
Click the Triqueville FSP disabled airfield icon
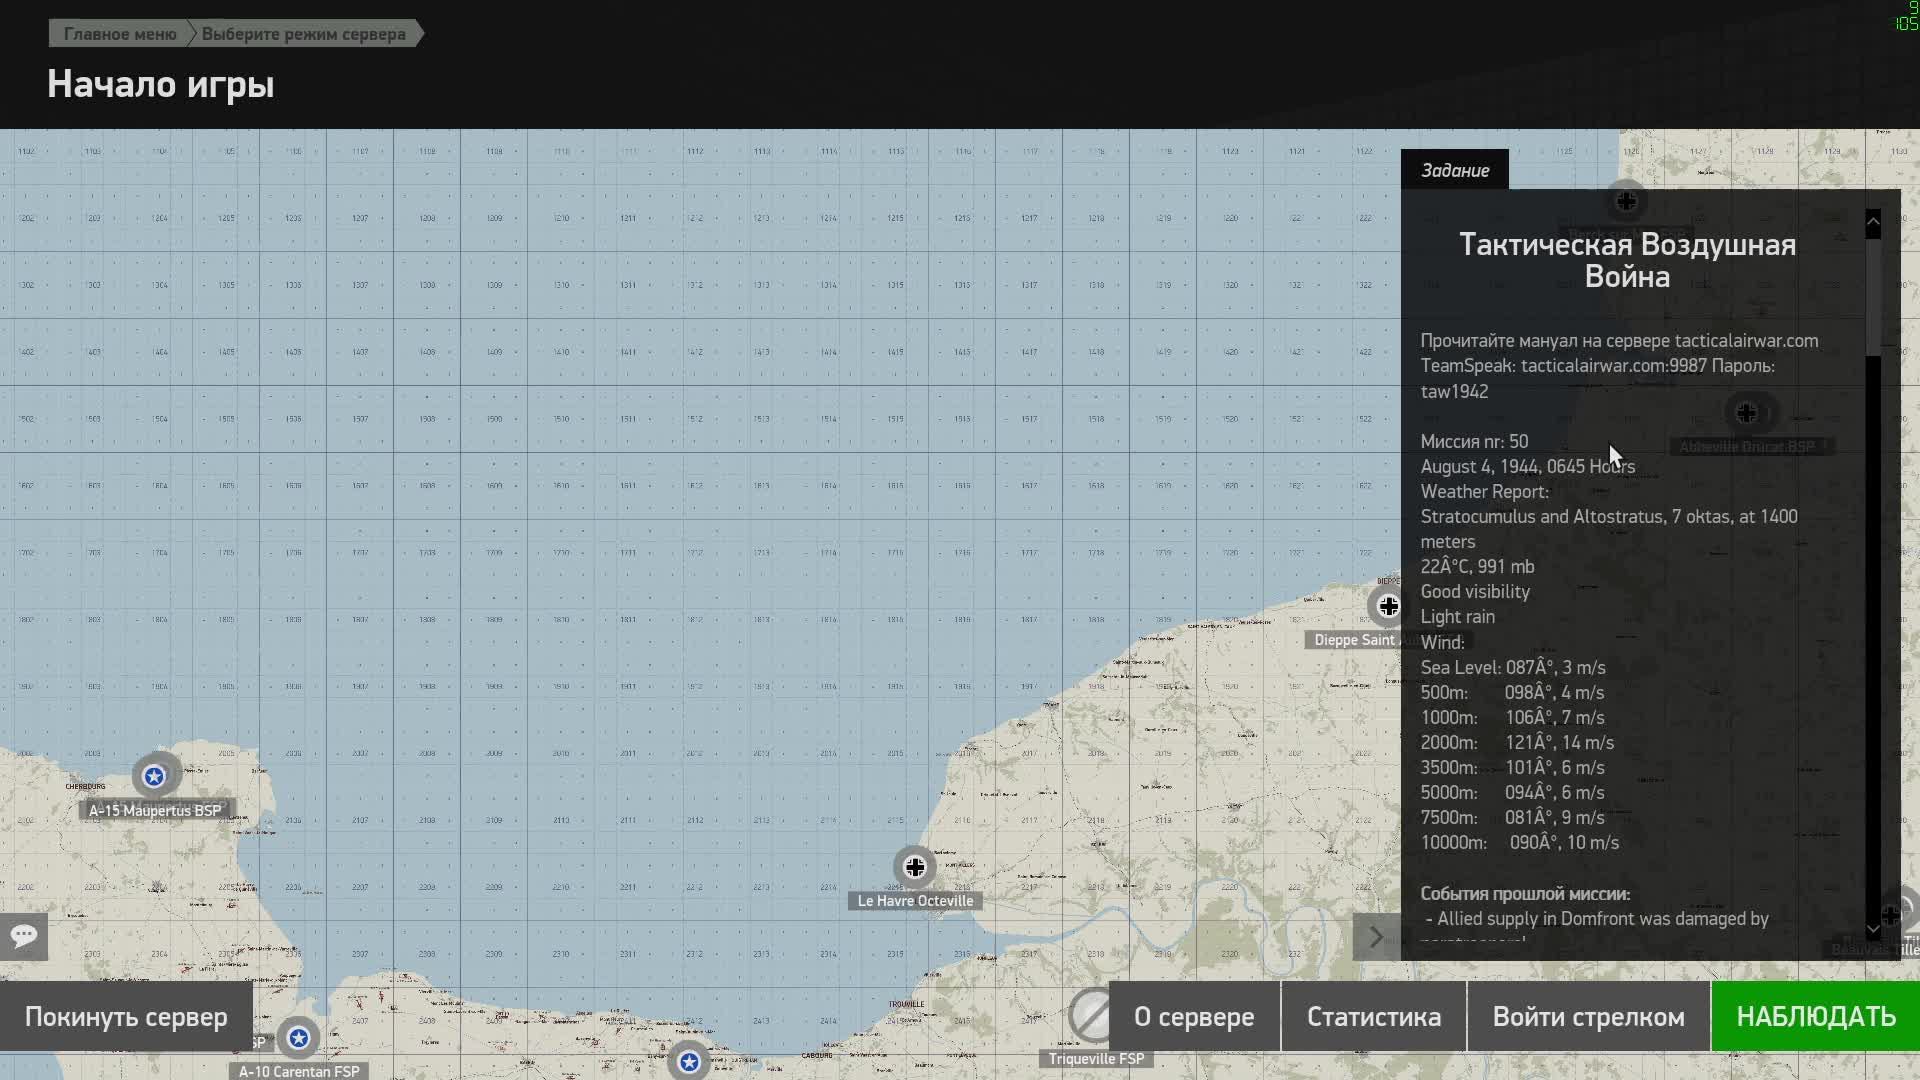1091,1015
